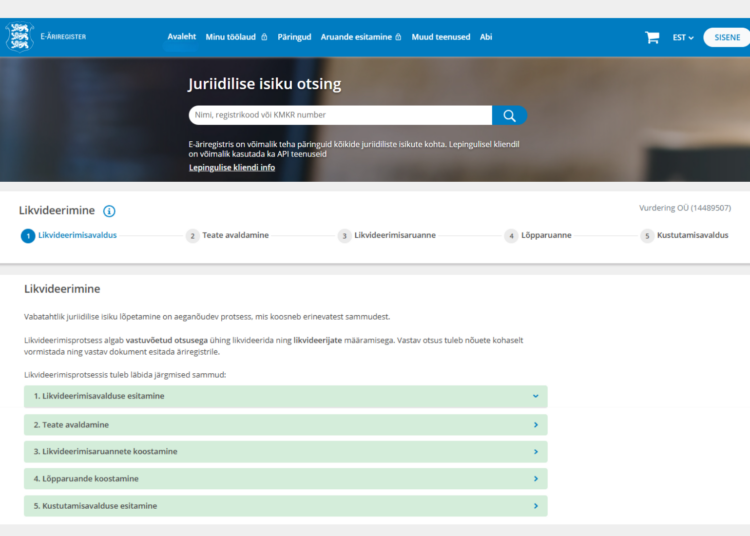The image size is (750, 536).
Task: Go to Likvideerimisaruanne step label
Action: [395, 235]
